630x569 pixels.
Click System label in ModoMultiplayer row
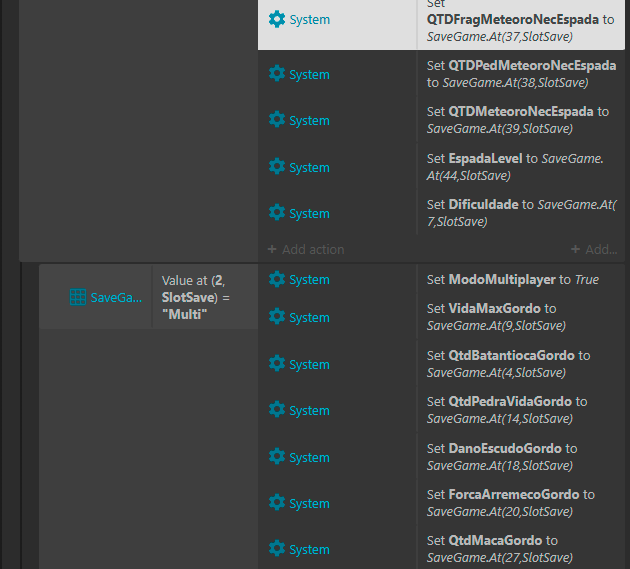pyautogui.click(x=309, y=279)
